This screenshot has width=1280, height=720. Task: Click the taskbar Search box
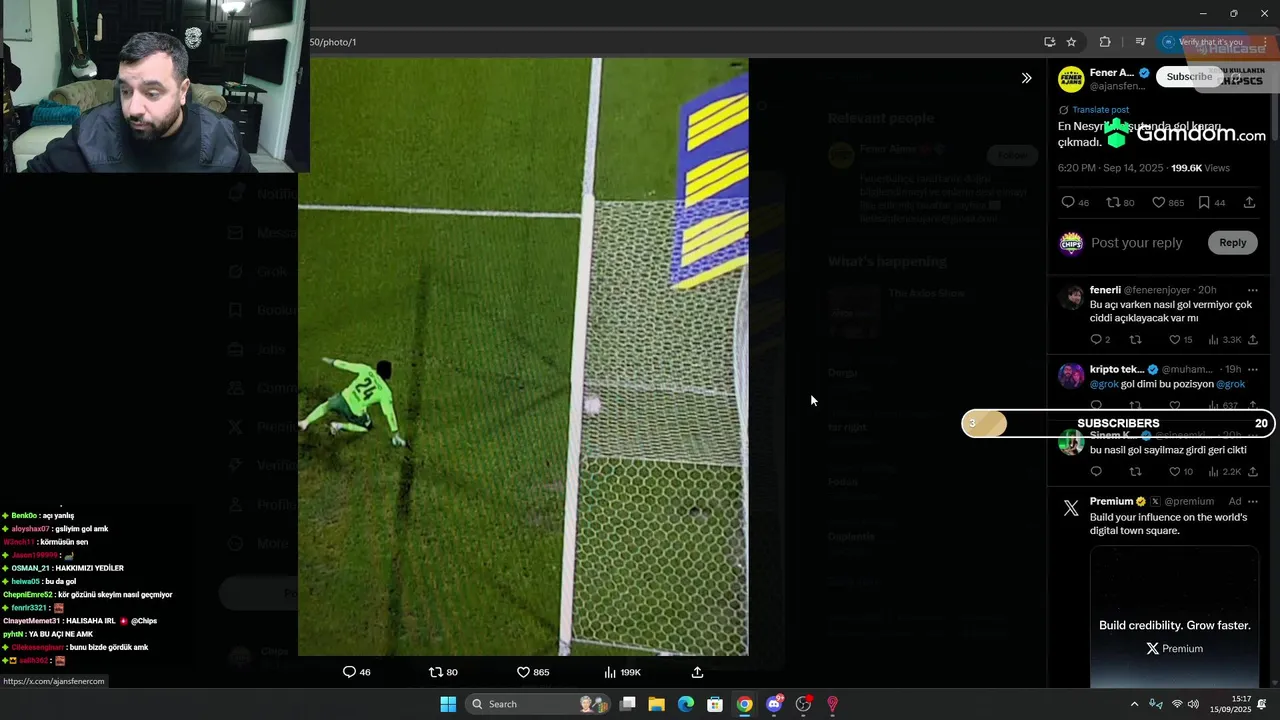(x=538, y=704)
